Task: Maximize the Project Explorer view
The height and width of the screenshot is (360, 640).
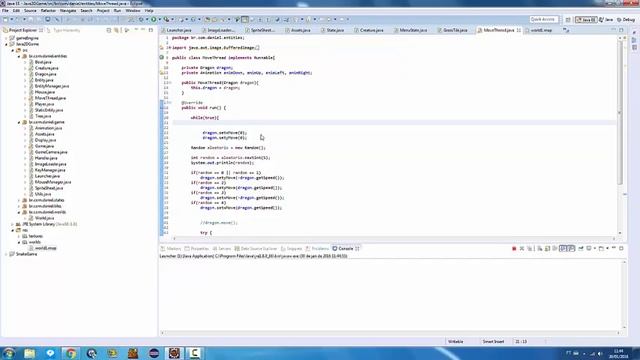Action: coord(151,30)
